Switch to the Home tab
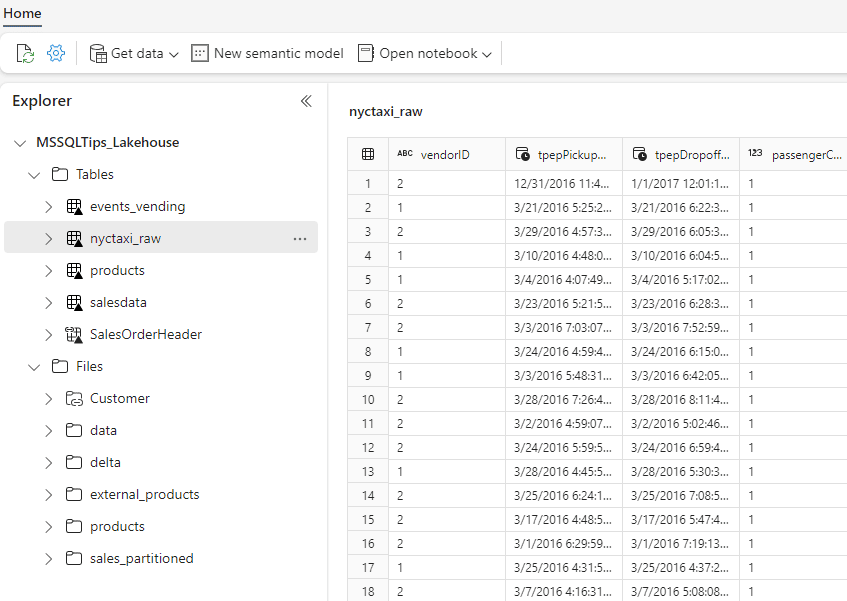Screen dimensions: 847x601 click(22, 13)
